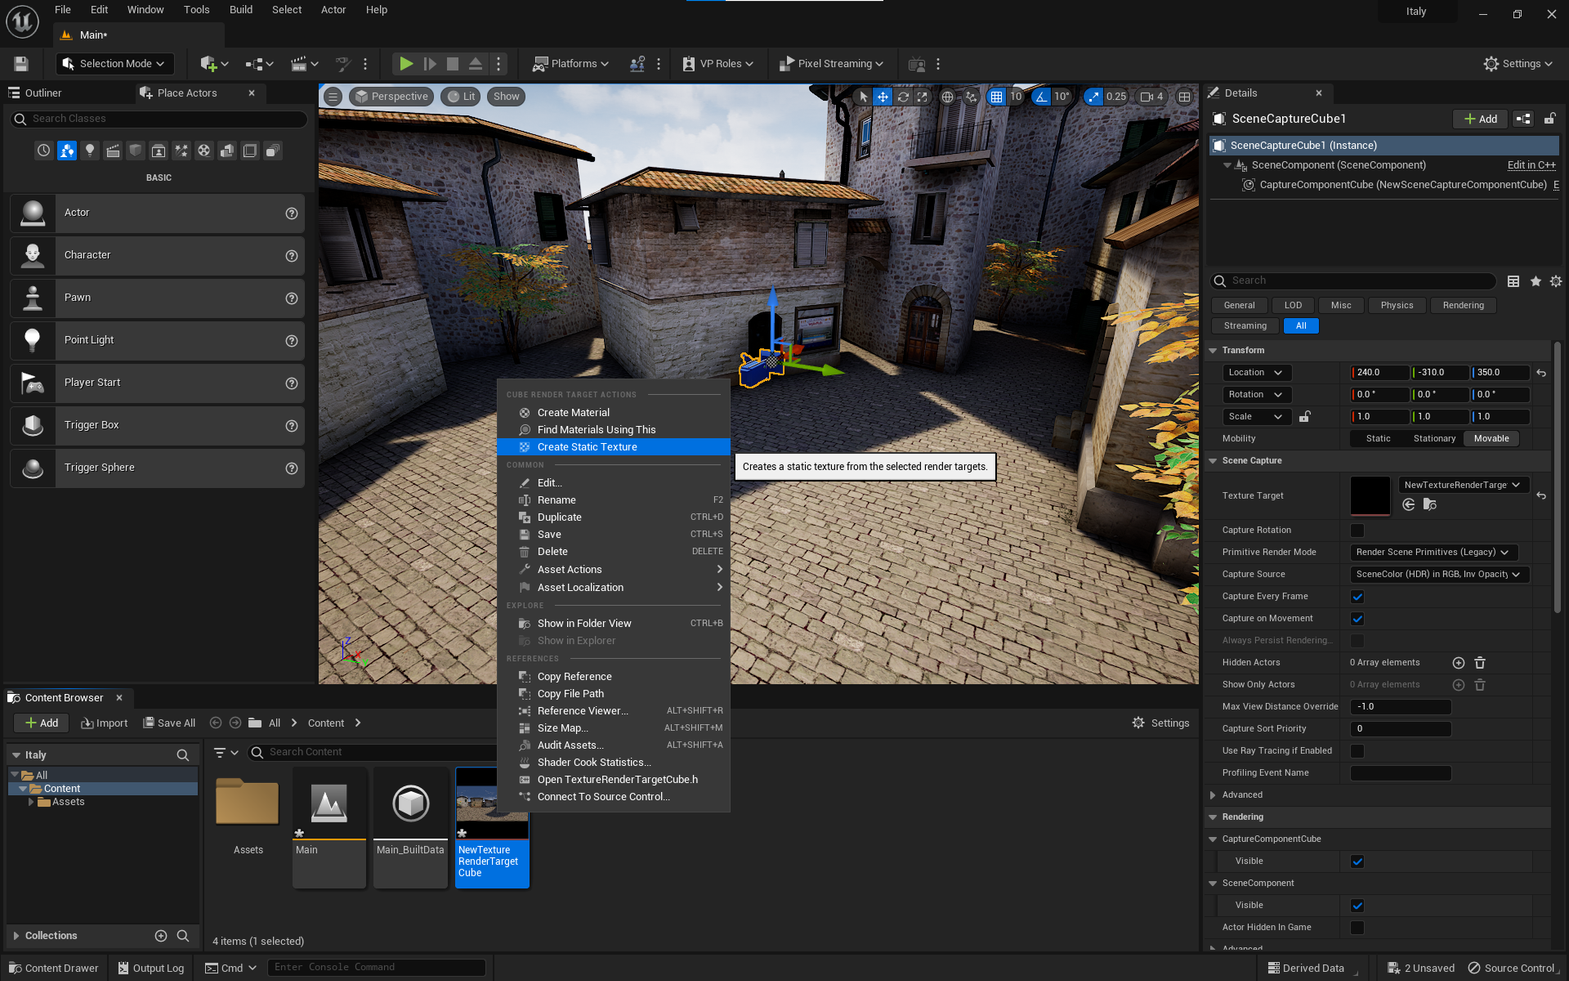Click the Play level button
The image size is (1569, 981).
pos(406,64)
